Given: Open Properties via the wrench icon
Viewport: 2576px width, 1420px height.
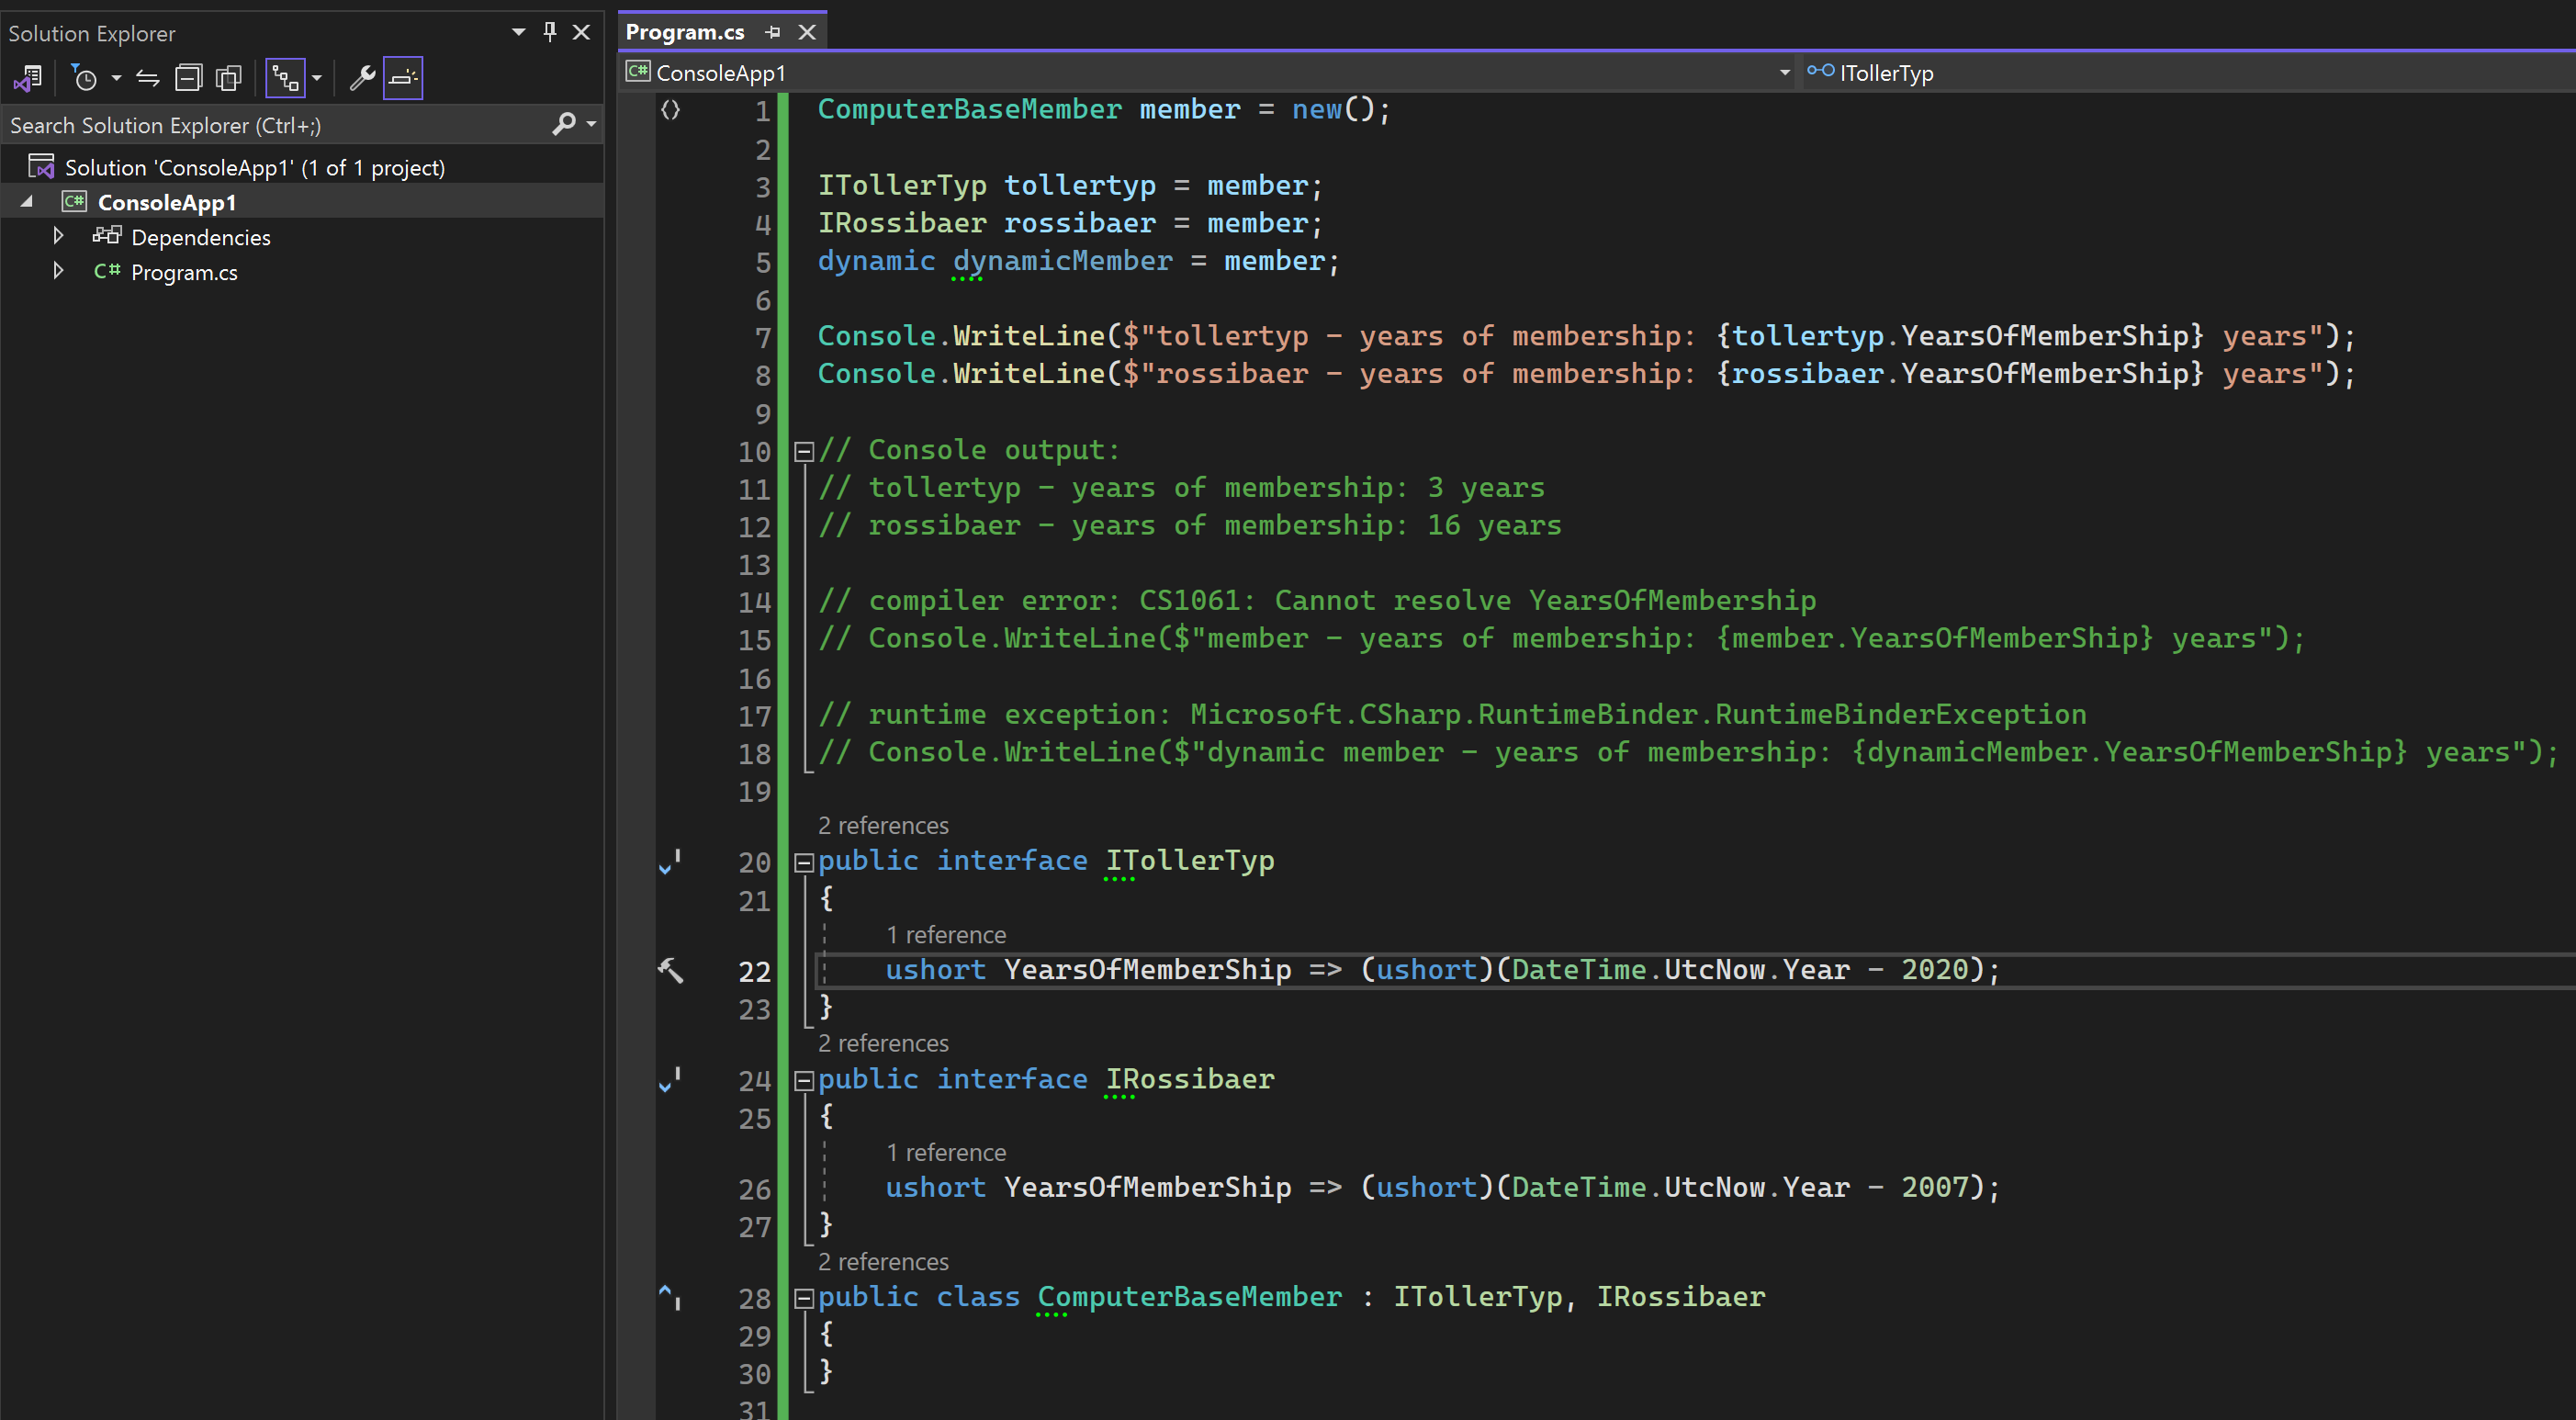Looking at the screenshot, I should 362,77.
